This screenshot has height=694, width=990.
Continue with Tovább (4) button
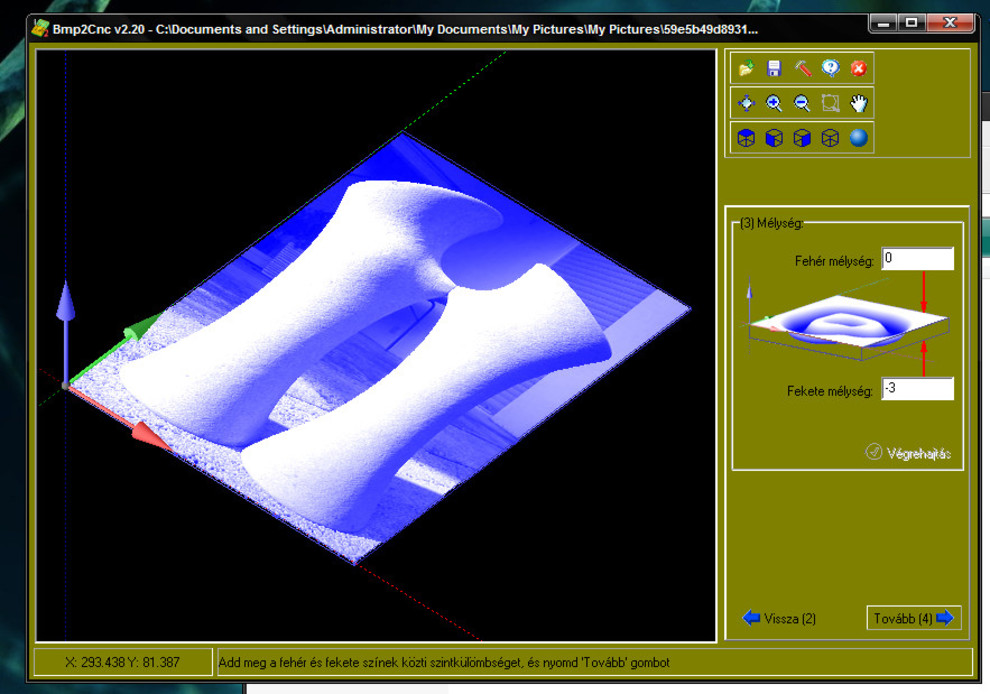pos(914,618)
